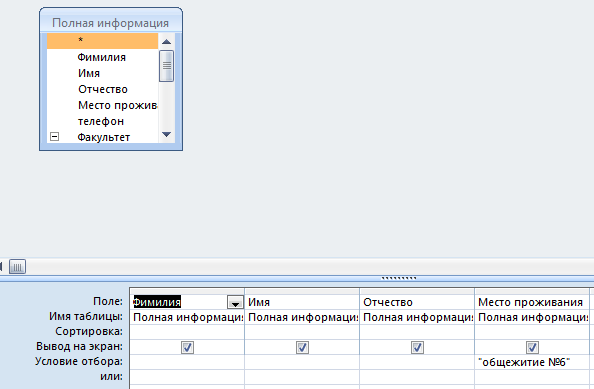Click the Полная информация table title bar

pyautogui.click(x=111, y=22)
